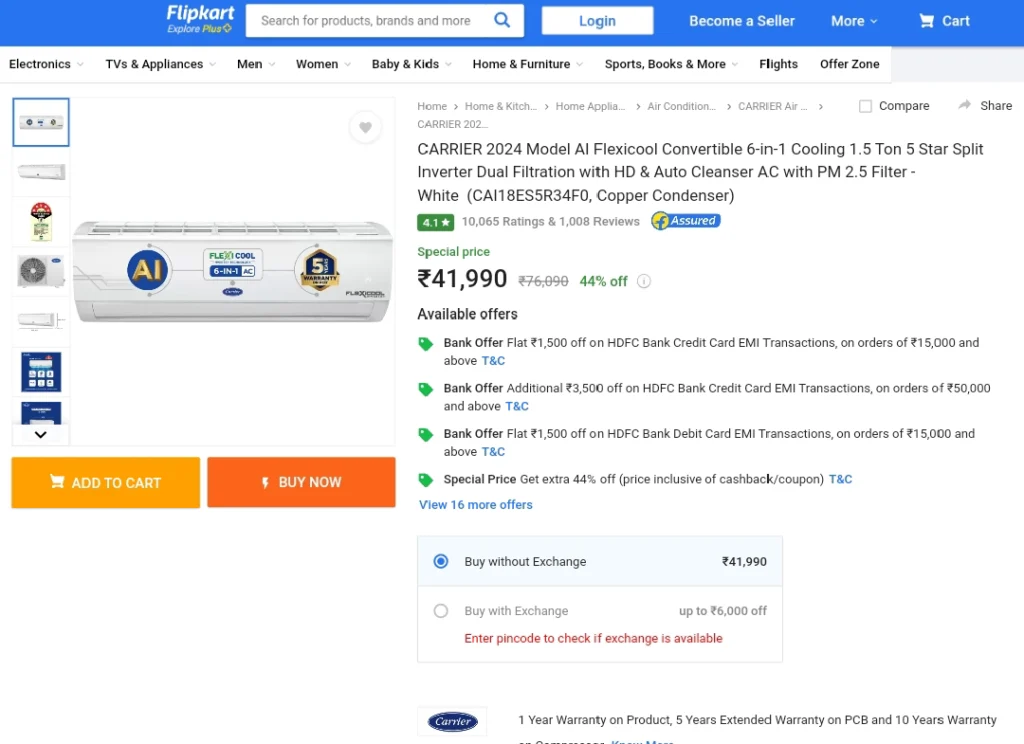Open Home & Kitchen breadcrumb link

pyautogui.click(x=500, y=106)
